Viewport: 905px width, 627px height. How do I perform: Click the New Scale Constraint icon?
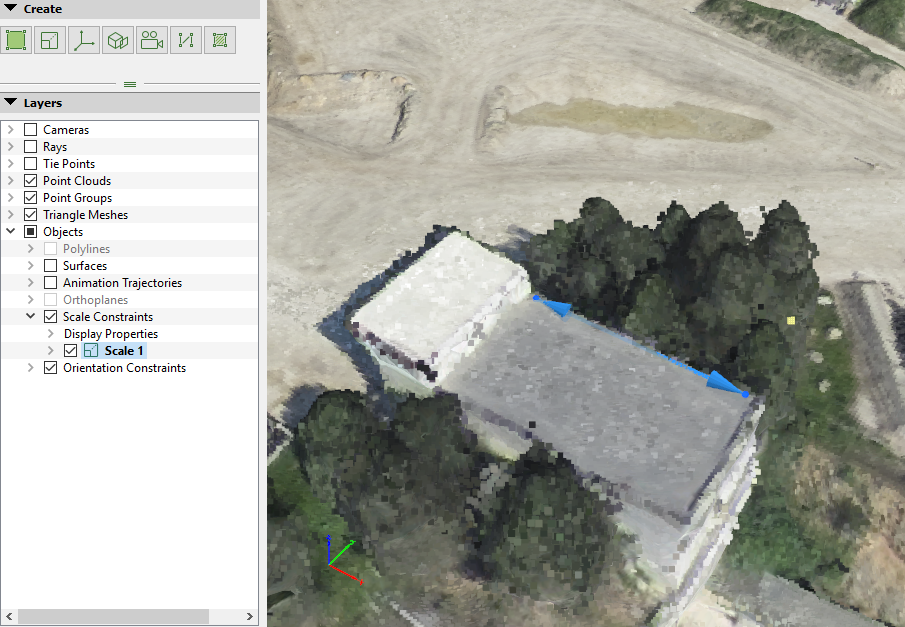point(50,40)
